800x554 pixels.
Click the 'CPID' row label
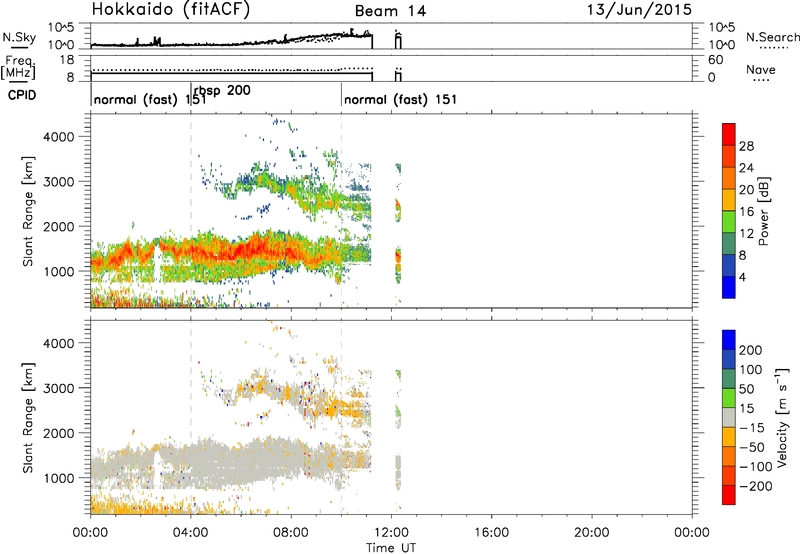click(22, 95)
